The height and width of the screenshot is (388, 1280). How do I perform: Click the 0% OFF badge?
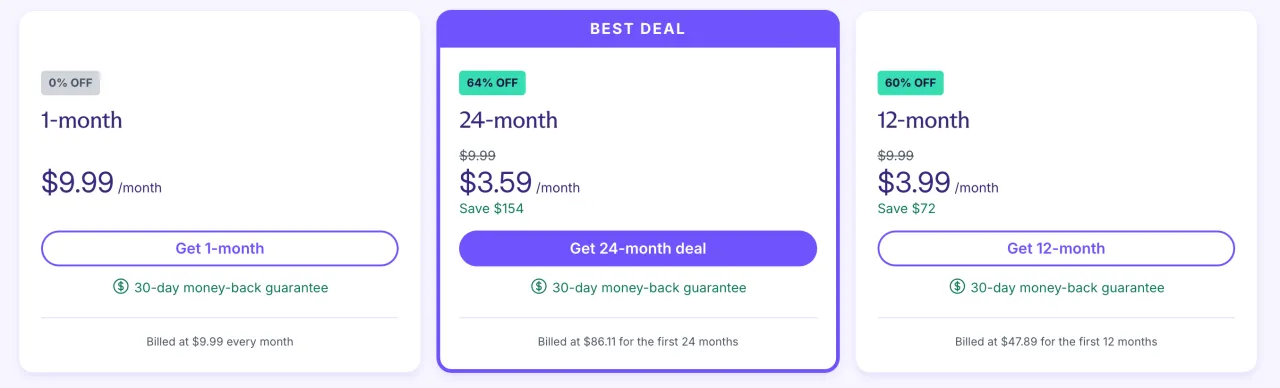(71, 83)
